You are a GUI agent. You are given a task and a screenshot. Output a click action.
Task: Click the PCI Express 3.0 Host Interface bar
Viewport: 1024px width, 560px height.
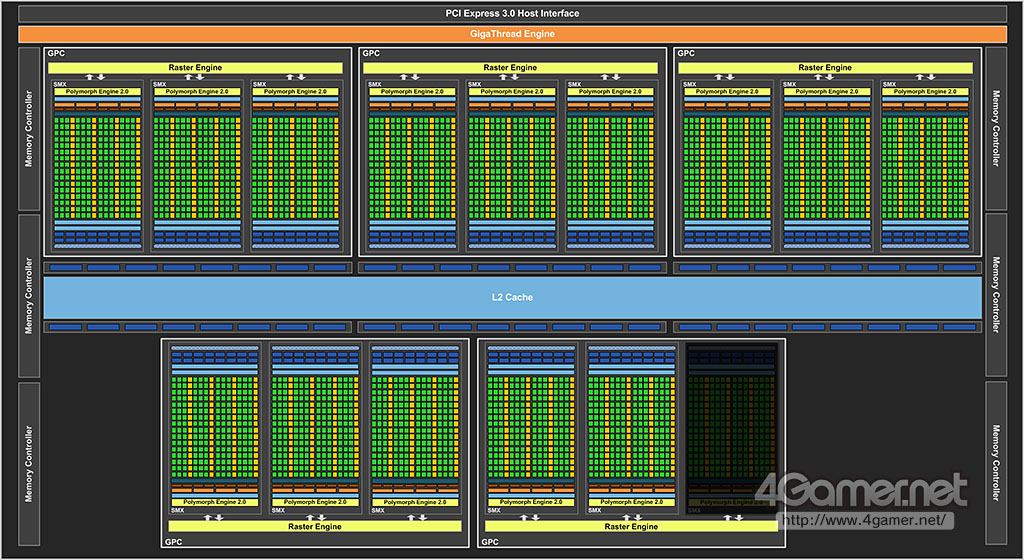(512, 13)
